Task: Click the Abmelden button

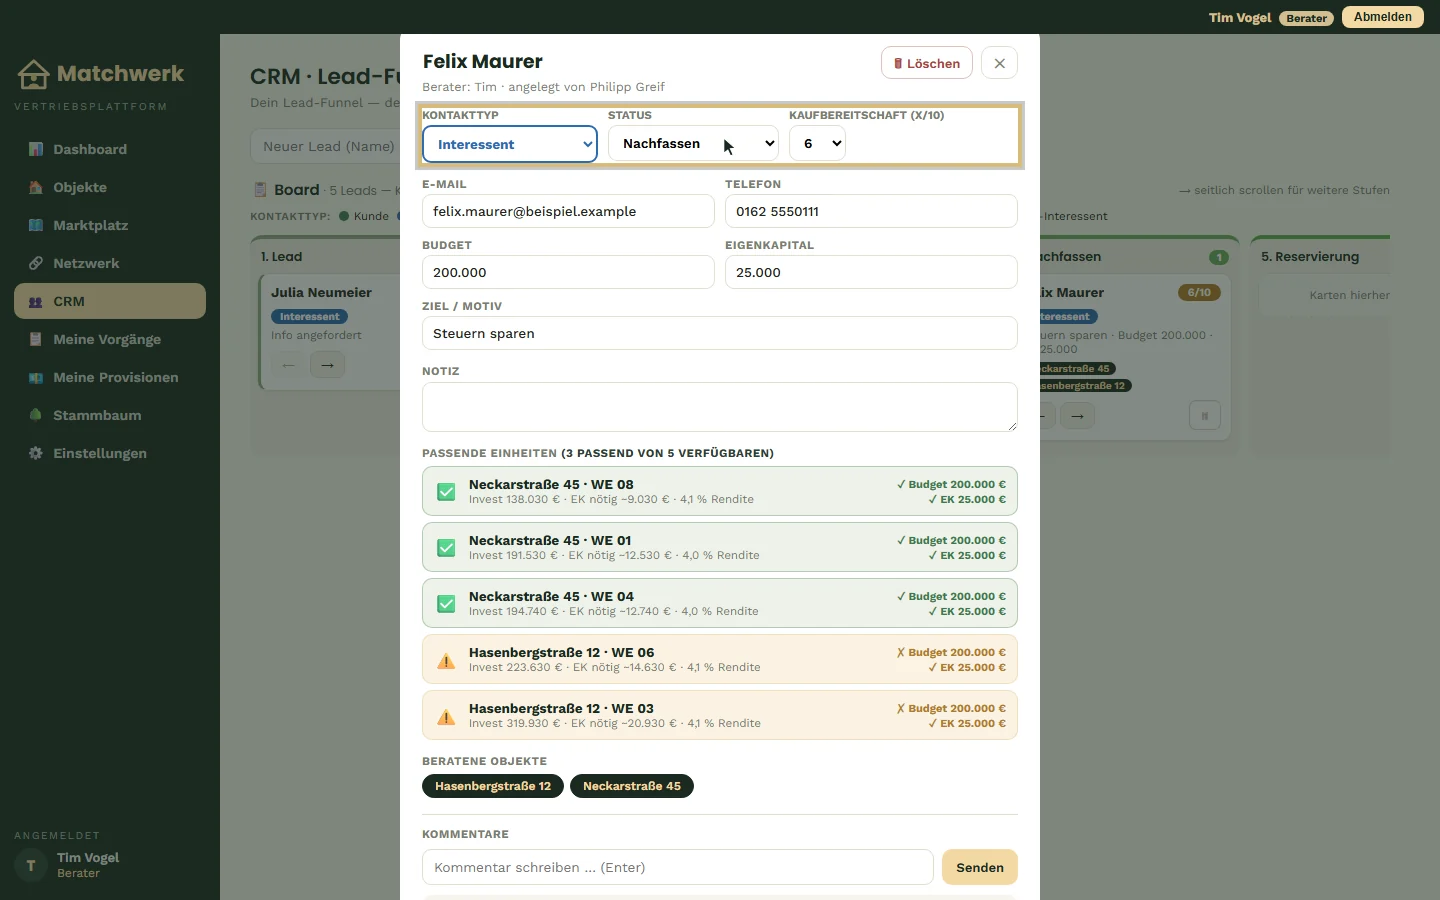Action: click(1383, 17)
